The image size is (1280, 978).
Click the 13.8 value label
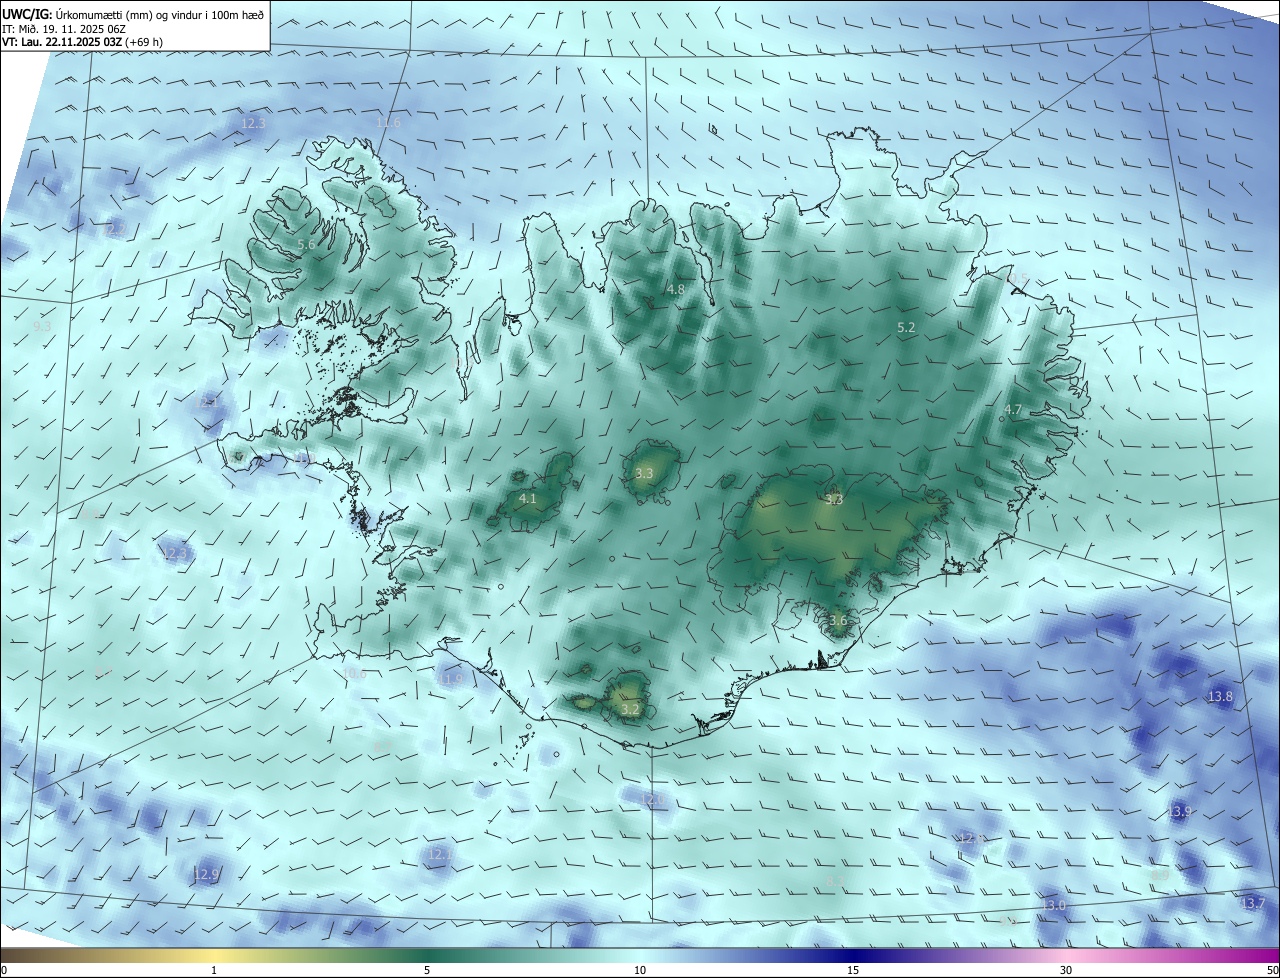1220,697
